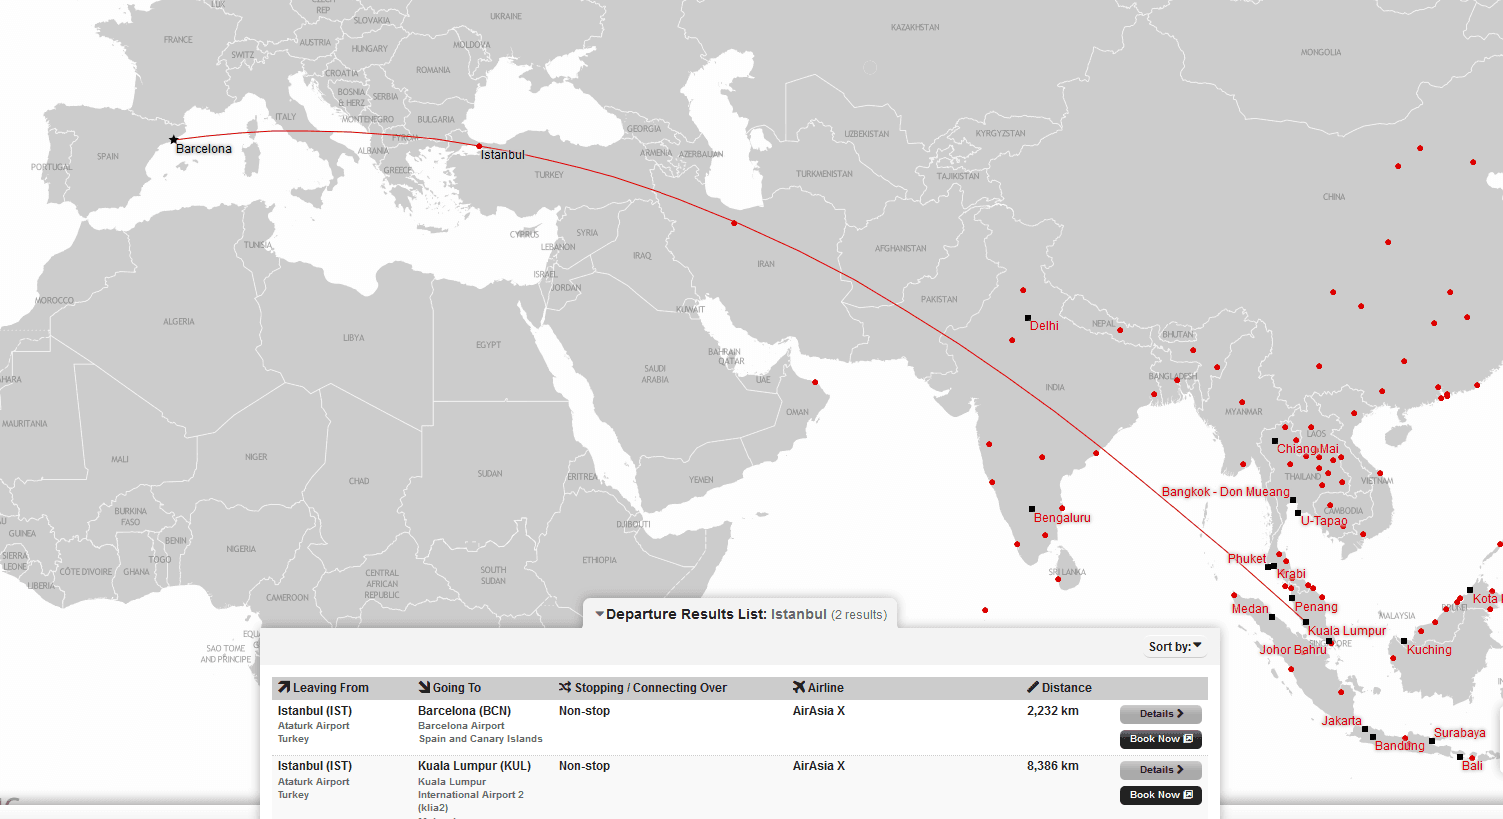1503x819 pixels.
Task: Click the Kuala Lumpur hub marker
Action: pos(1306,622)
